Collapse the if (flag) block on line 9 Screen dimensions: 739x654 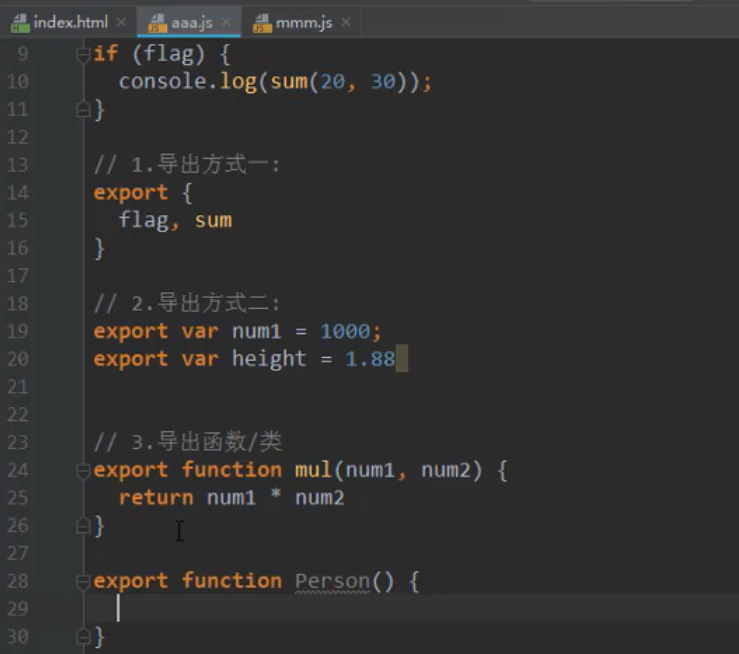coord(83,55)
